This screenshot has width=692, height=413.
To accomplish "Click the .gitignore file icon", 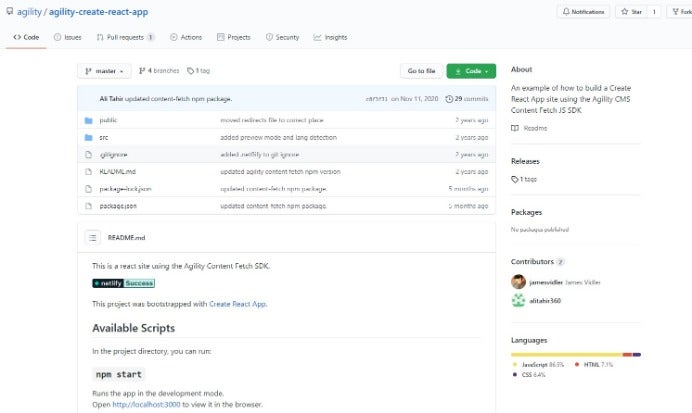I will click(88, 155).
